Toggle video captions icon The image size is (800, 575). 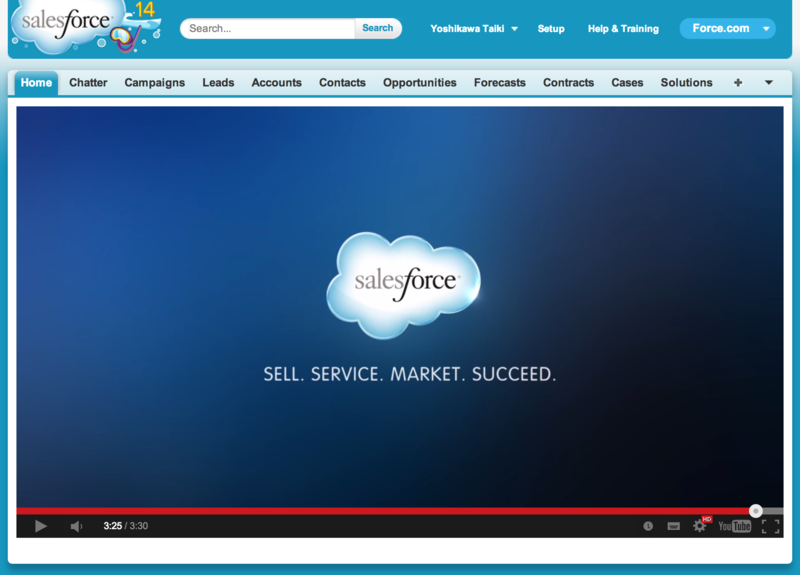click(673, 526)
